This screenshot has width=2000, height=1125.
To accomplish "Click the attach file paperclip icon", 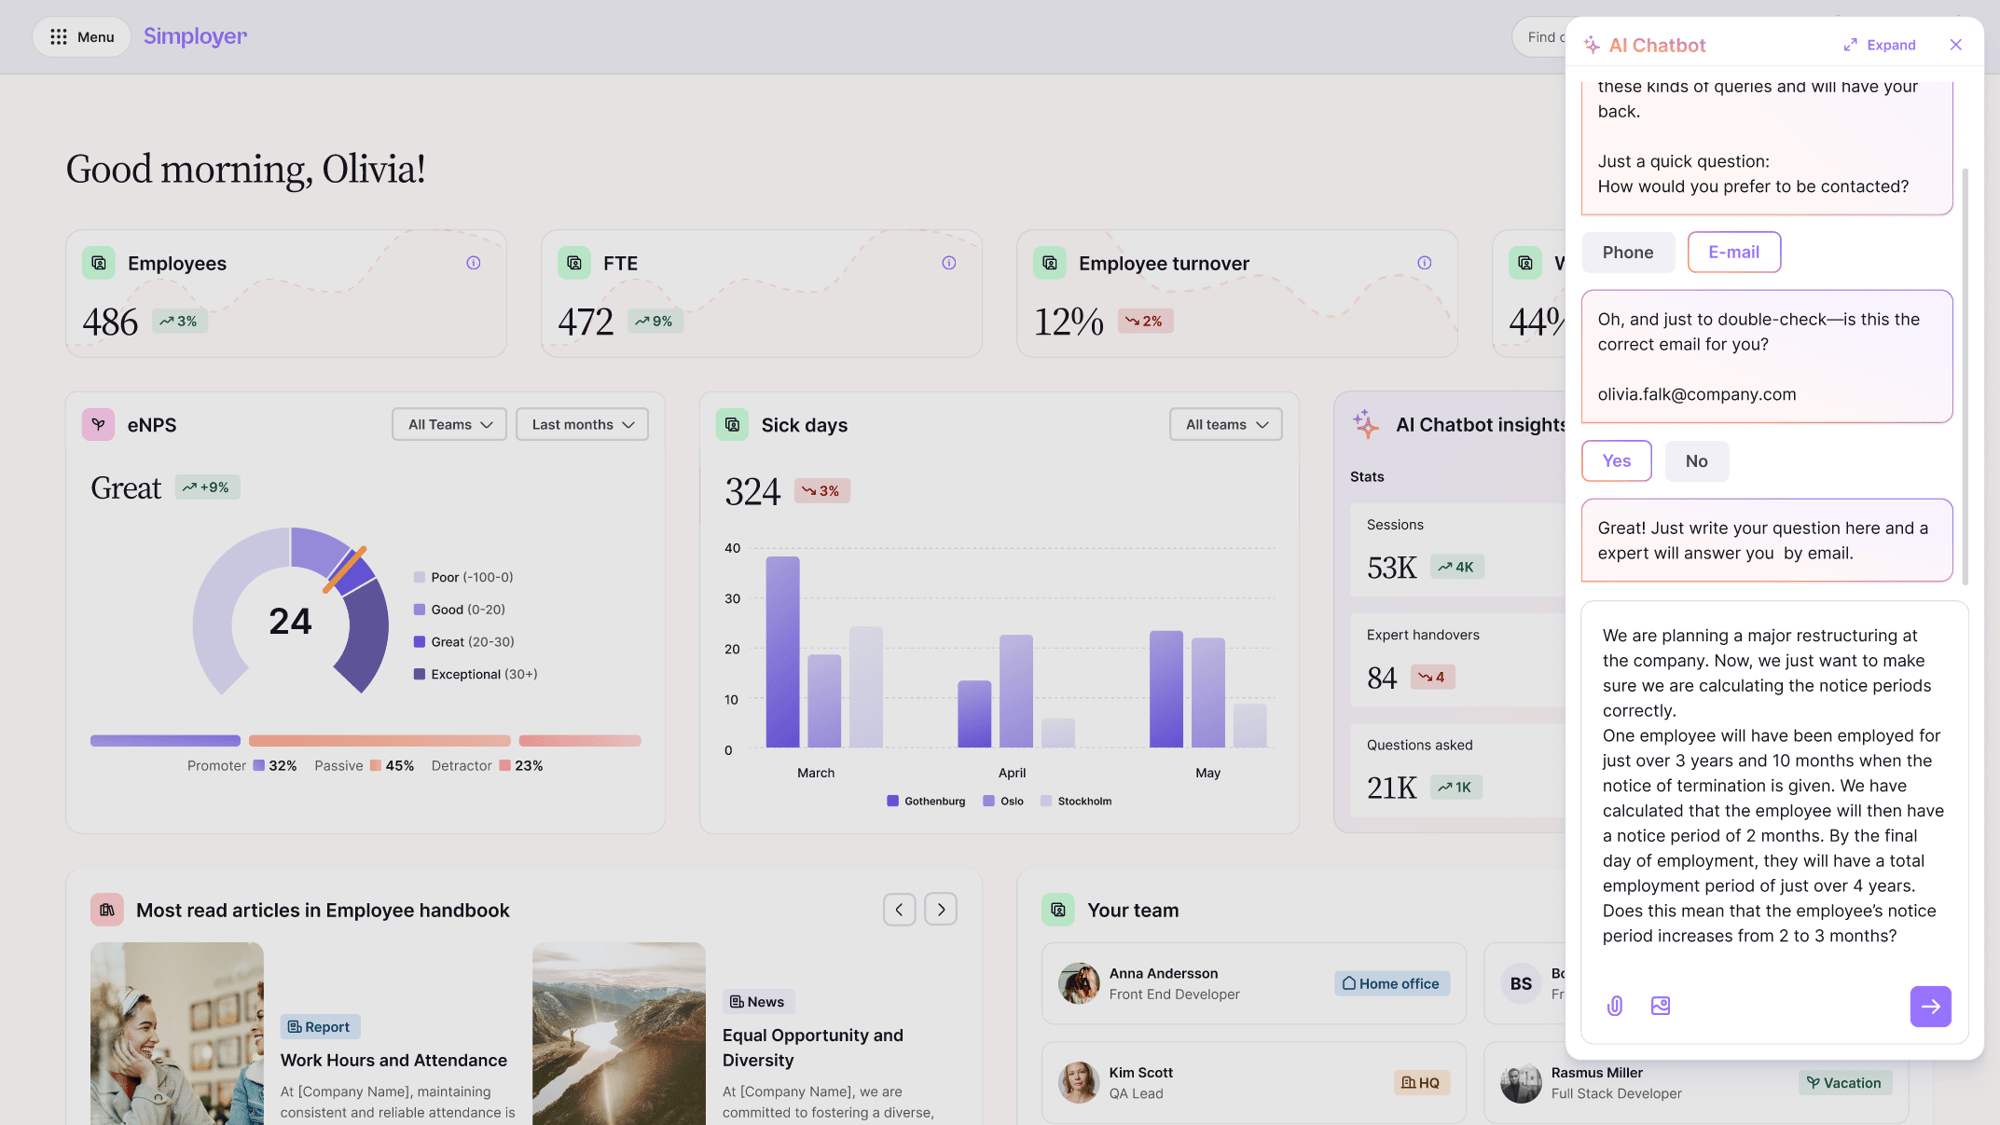I will coord(1615,1006).
